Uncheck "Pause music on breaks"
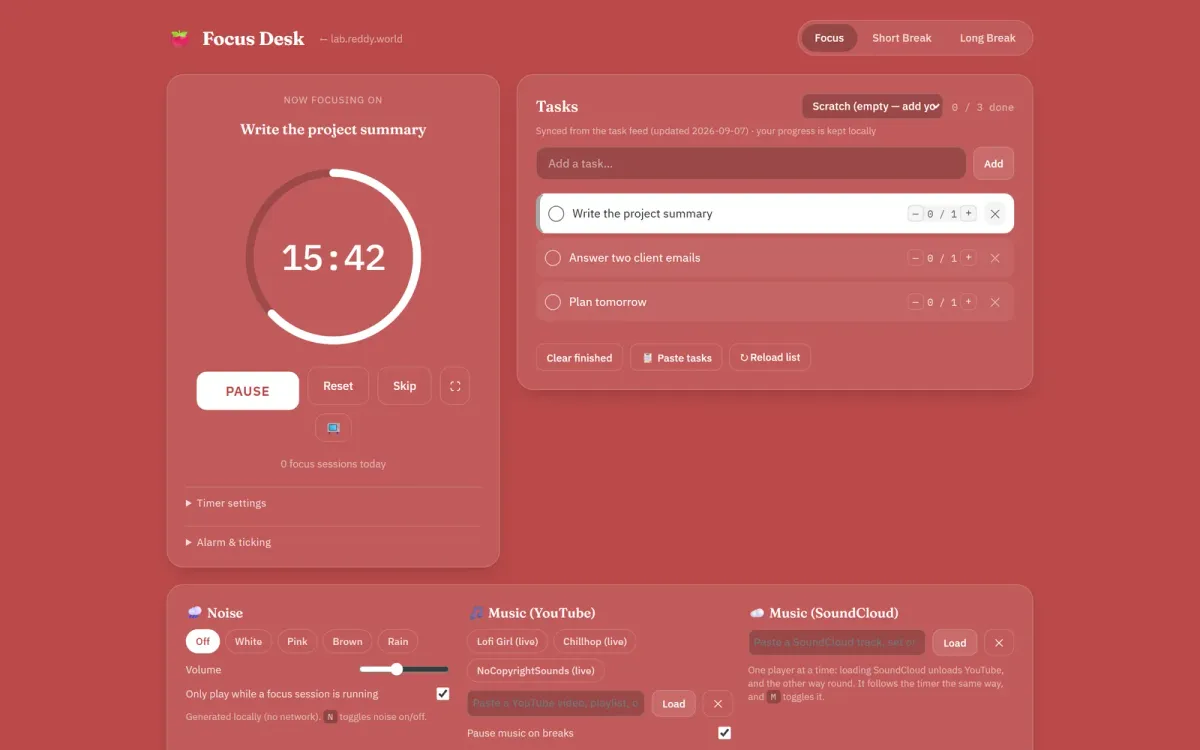Screen dimensions: 1200x750 [725, 733]
